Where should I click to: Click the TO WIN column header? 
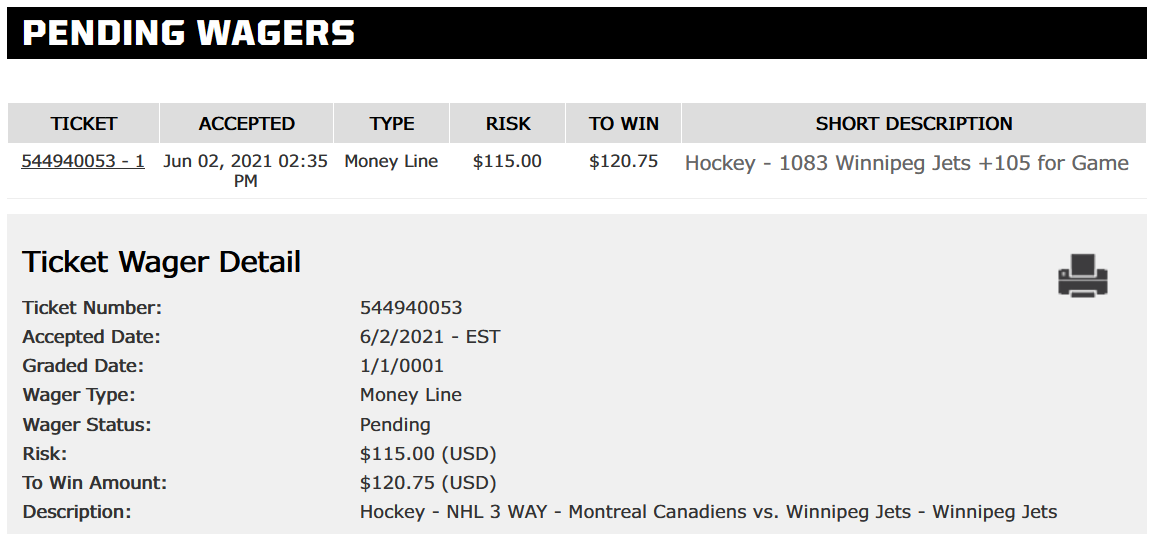624,124
